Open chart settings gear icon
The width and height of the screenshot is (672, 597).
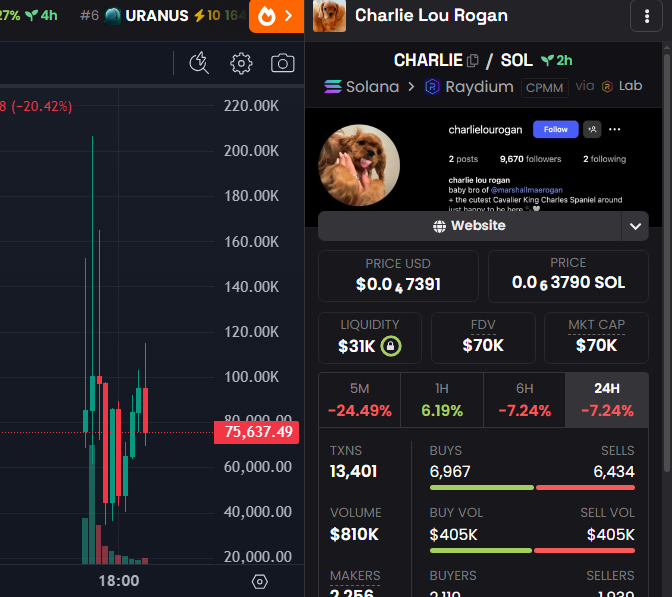click(x=241, y=63)
